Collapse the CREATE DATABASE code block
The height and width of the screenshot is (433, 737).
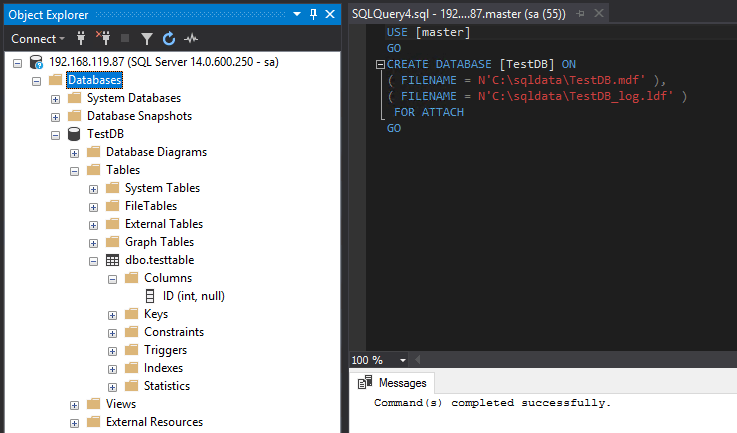pos(379,64)
